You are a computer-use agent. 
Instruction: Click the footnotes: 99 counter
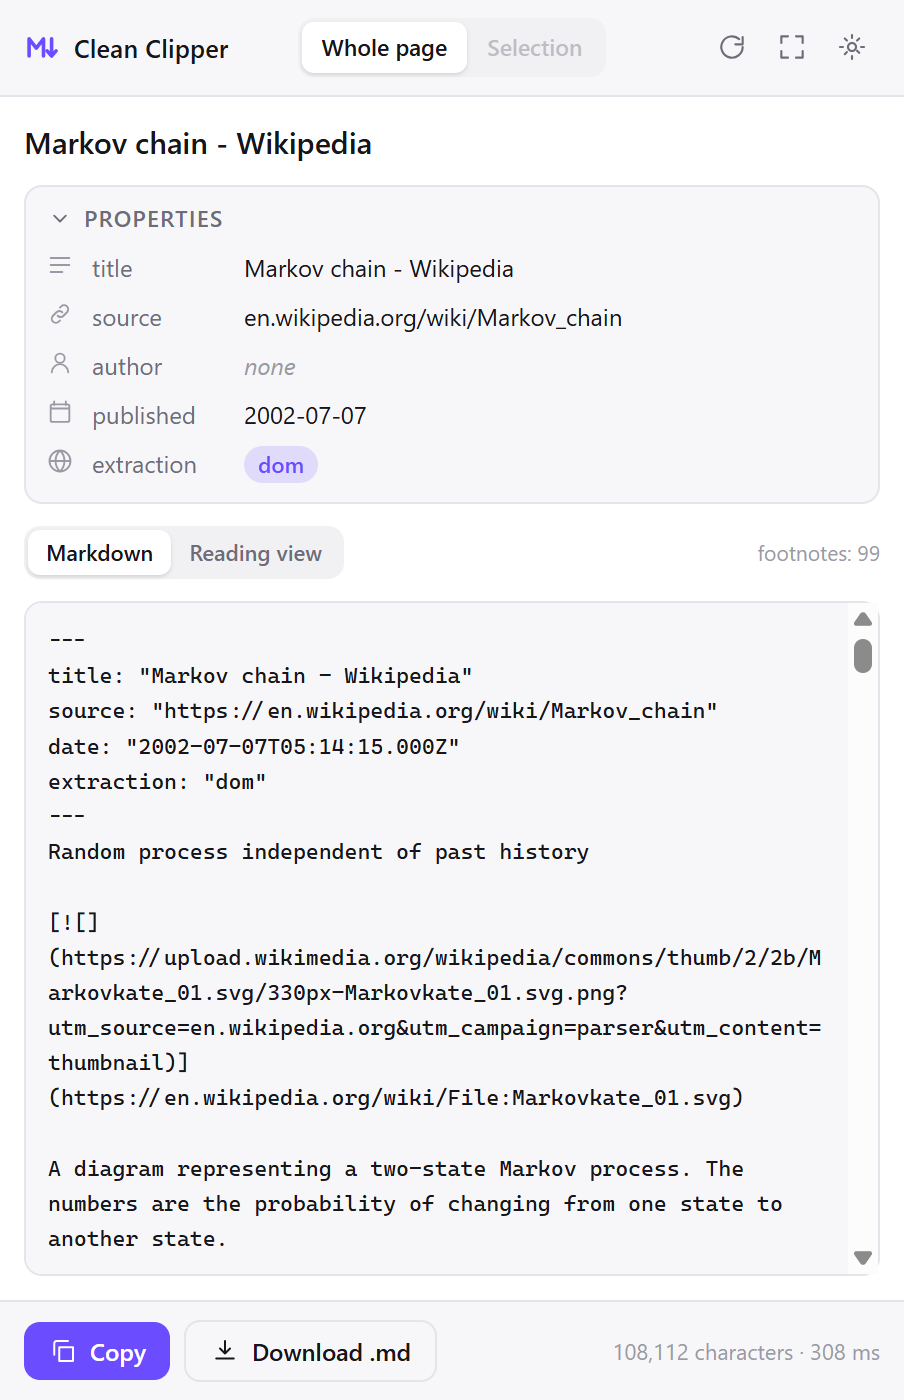coord(818,553)
